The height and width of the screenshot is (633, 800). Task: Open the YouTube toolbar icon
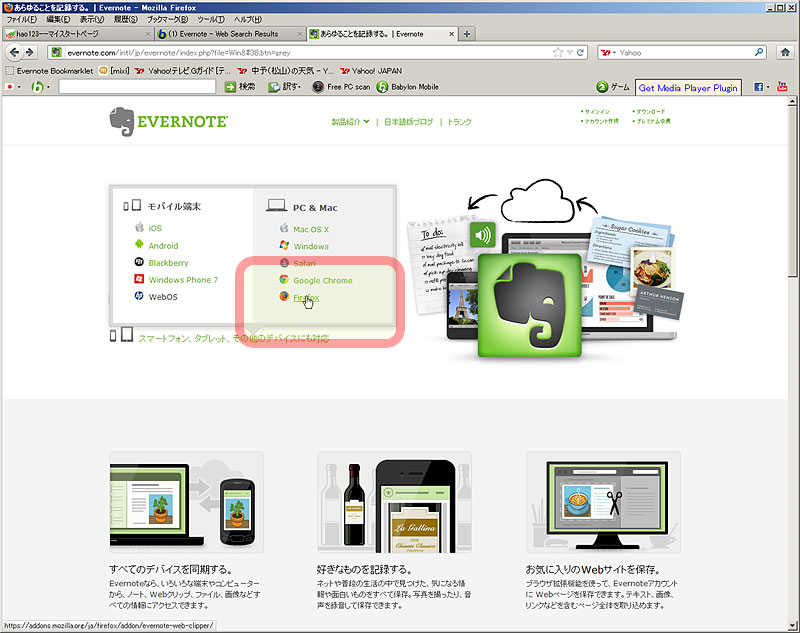[782, 87]
